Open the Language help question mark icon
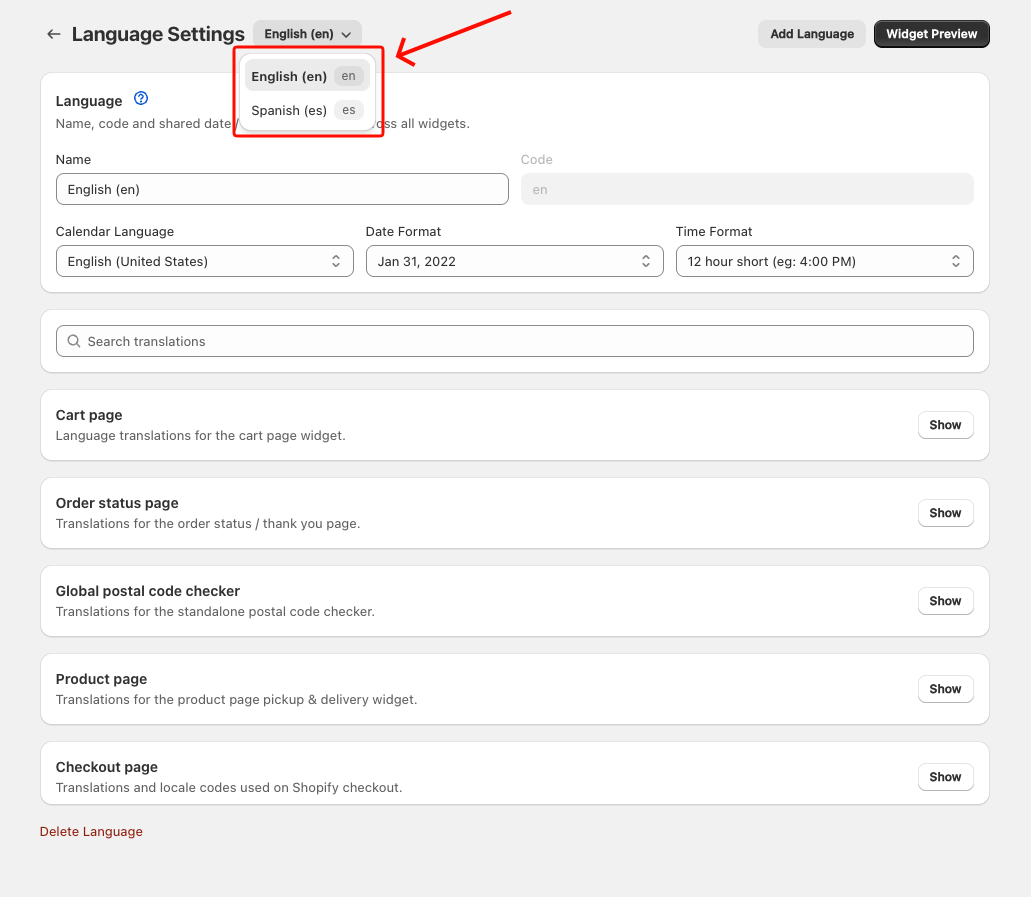 click(141, 99)
